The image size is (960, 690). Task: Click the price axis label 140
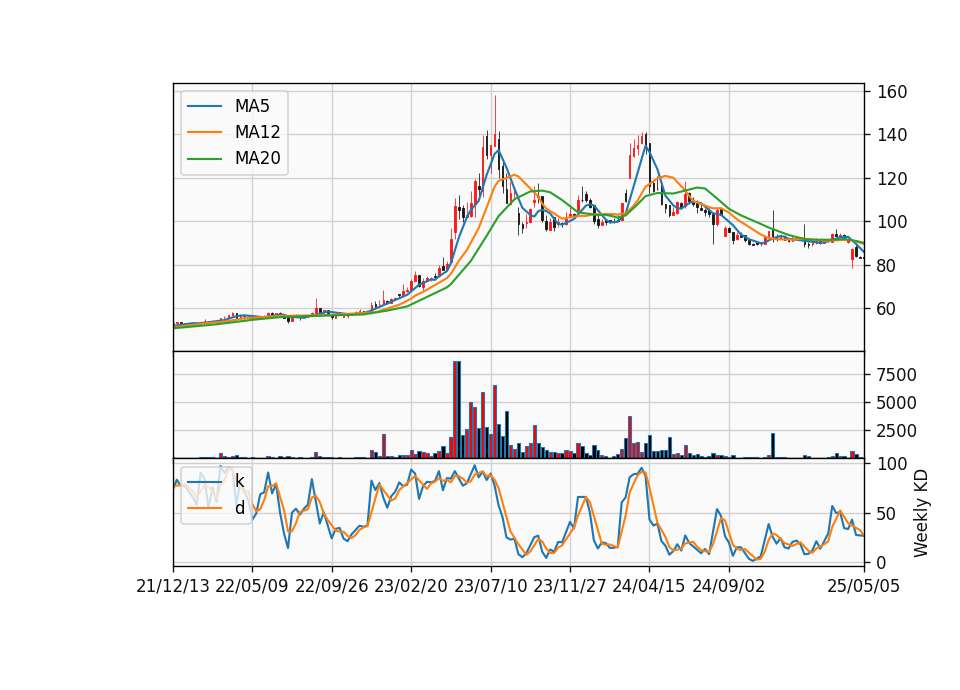point(892,135)
